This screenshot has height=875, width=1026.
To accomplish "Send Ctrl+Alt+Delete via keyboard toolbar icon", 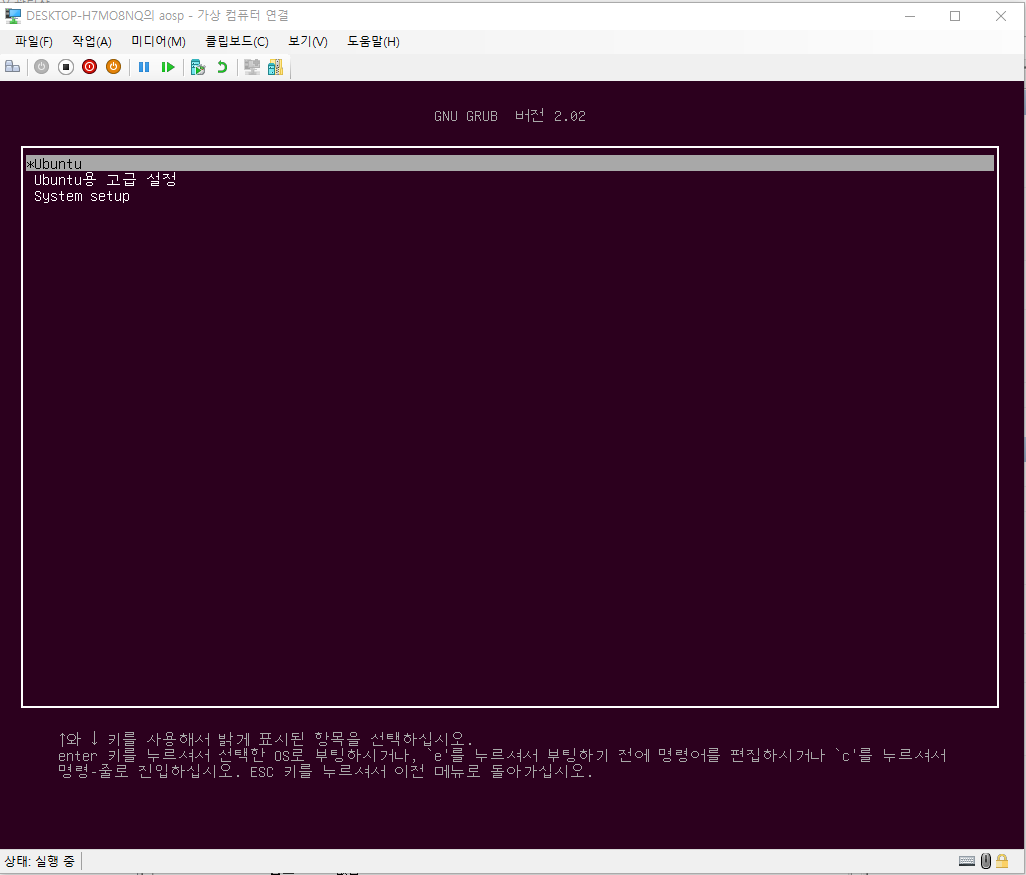I will tap(12, 67).
